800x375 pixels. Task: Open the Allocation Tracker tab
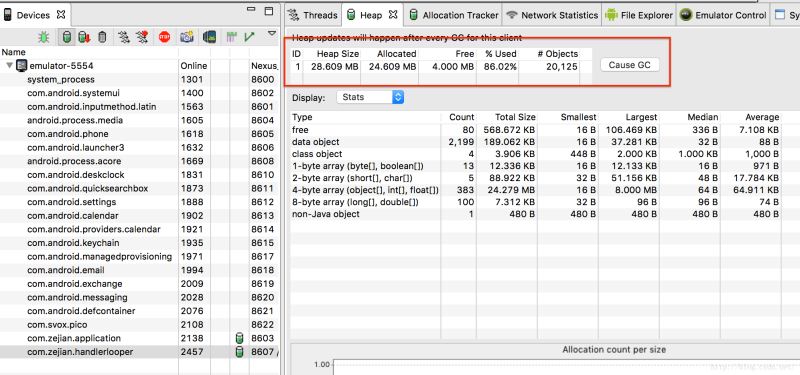pos(454,15)
